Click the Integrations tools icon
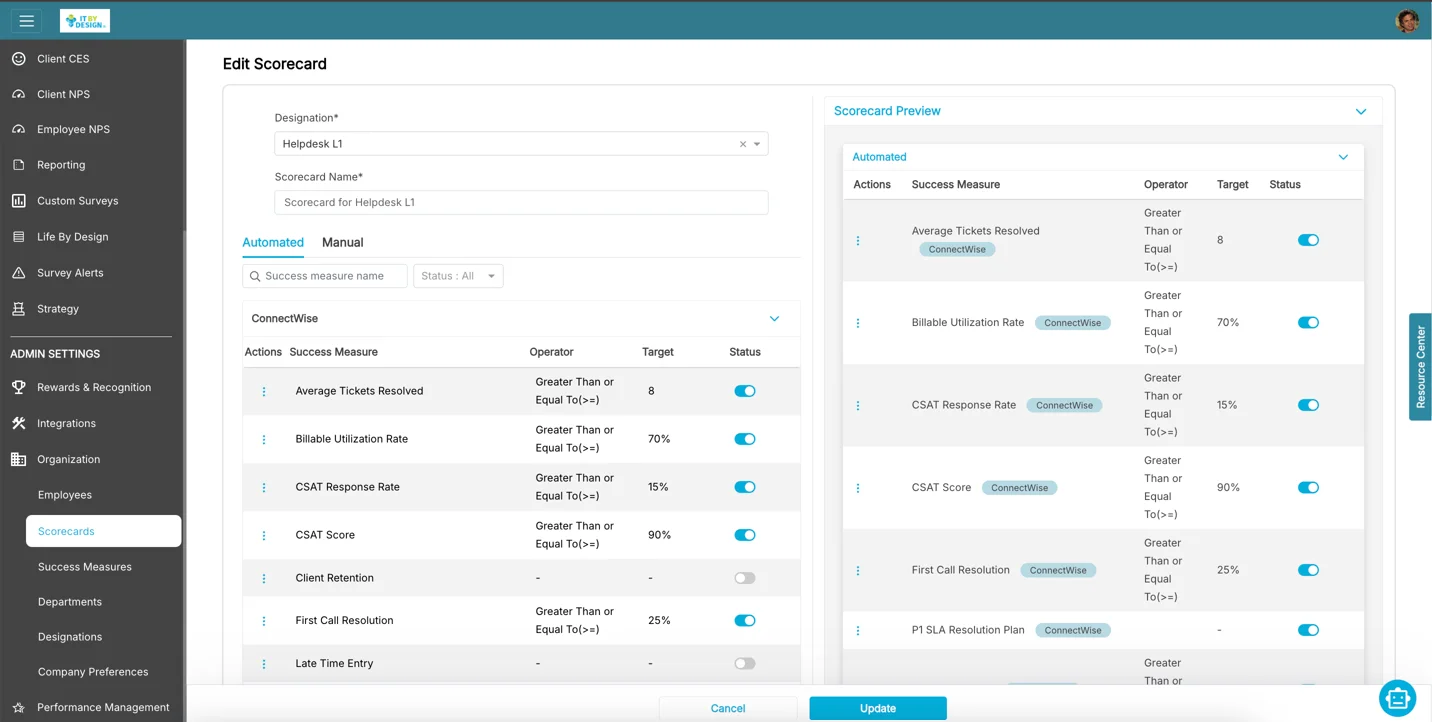The height and width of the screenshot is (722, 1432). point(18,423)
